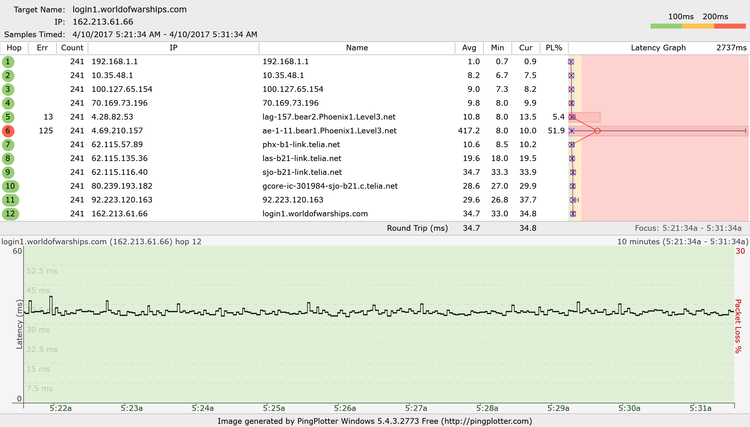This screenshot has height=427, width=750.
Task: Click the green 100ms legend color bar
Action: tap(666, 26)
